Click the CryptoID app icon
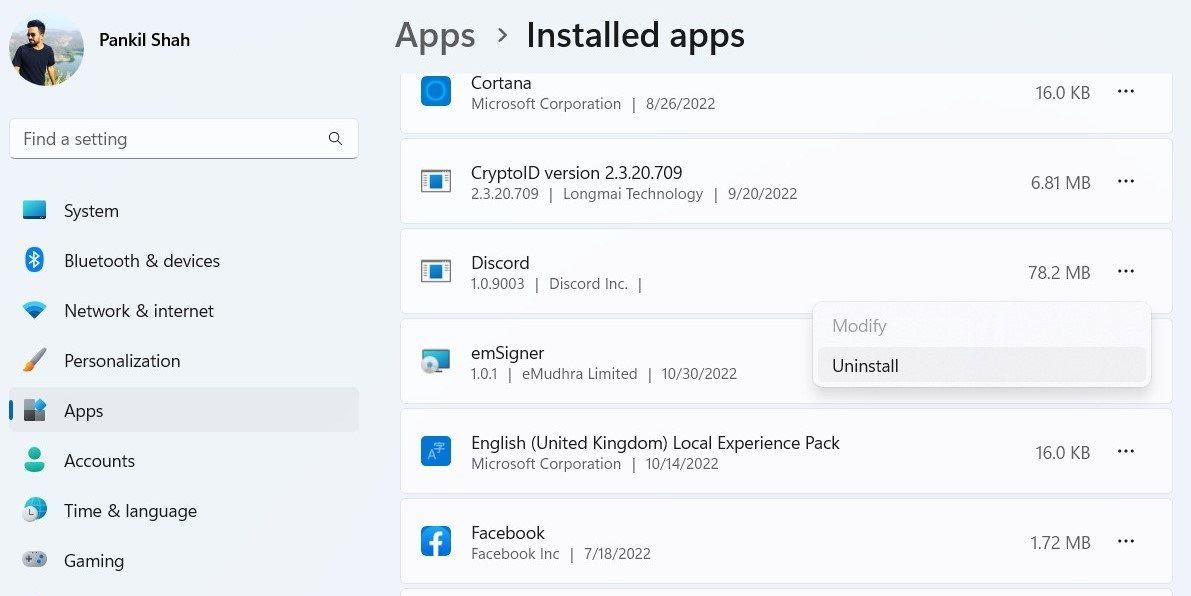Screen dimensions: 1191x596 coord(436,181)
